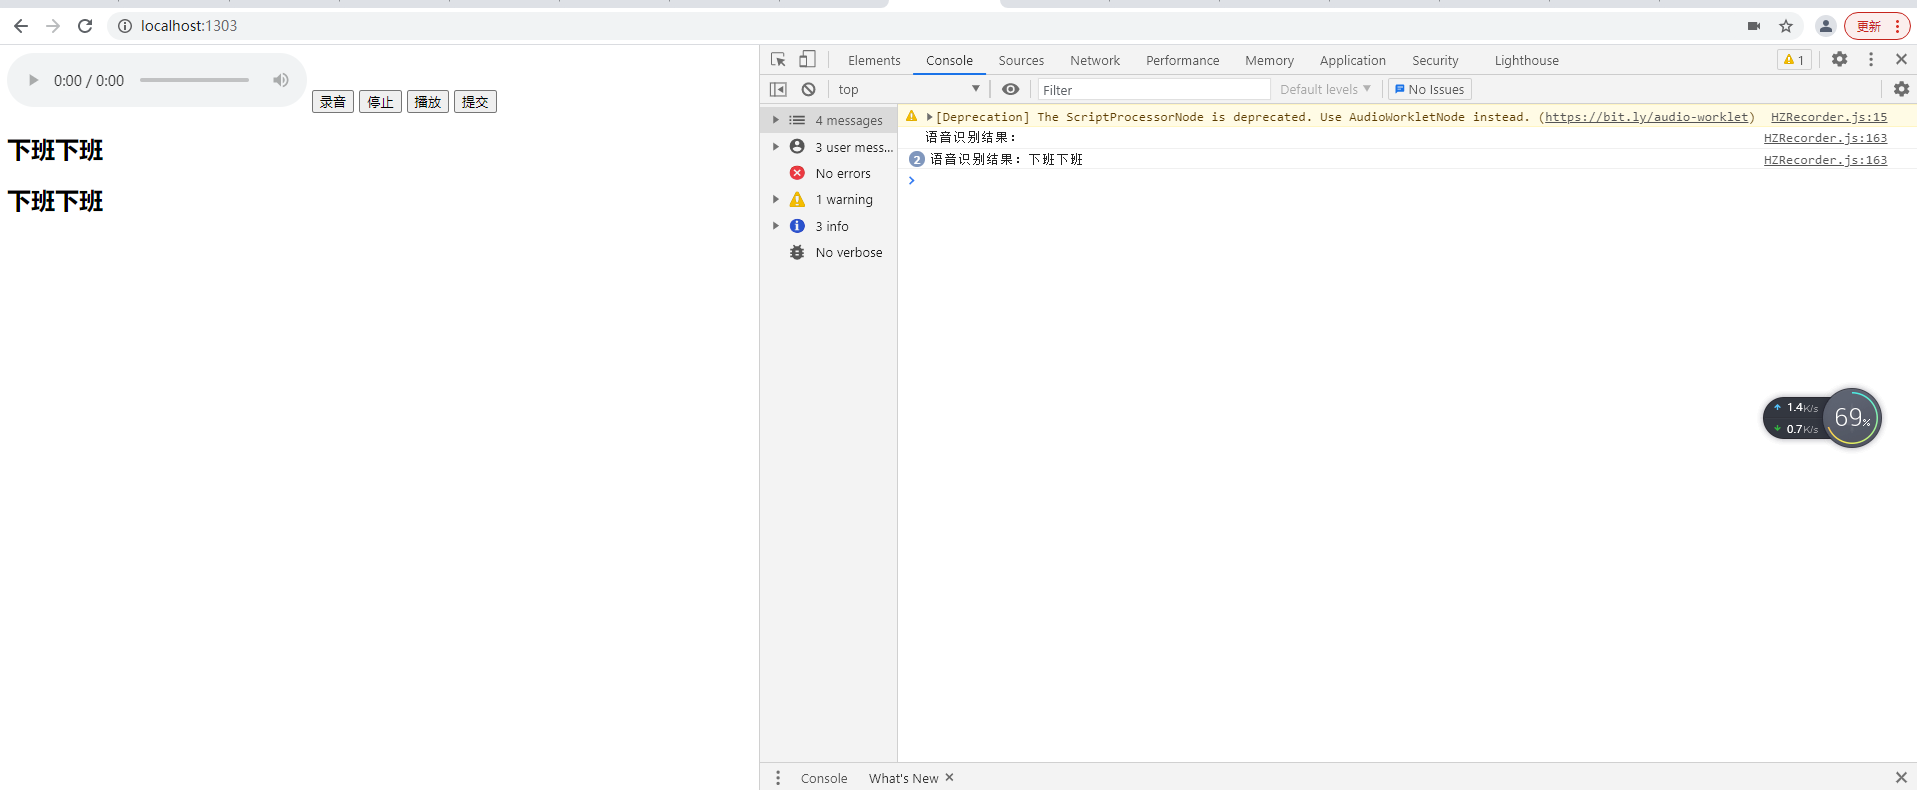Open the browser profile avatar

[1826, 26]
